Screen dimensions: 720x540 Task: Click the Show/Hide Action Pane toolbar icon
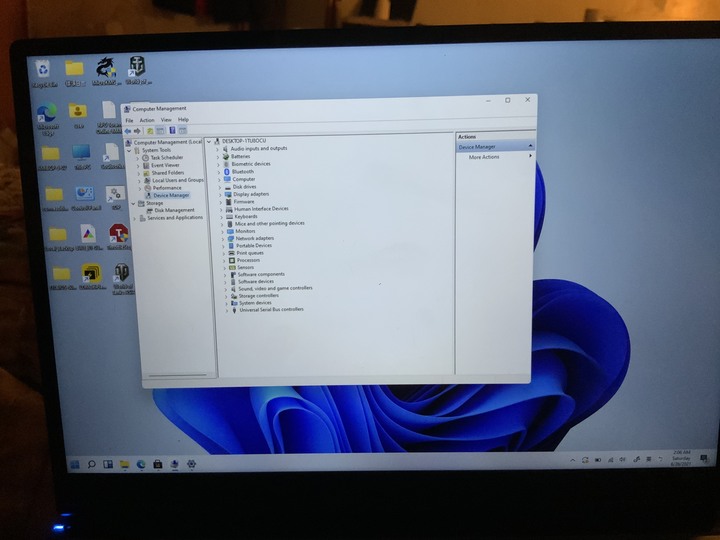(183, 130)
